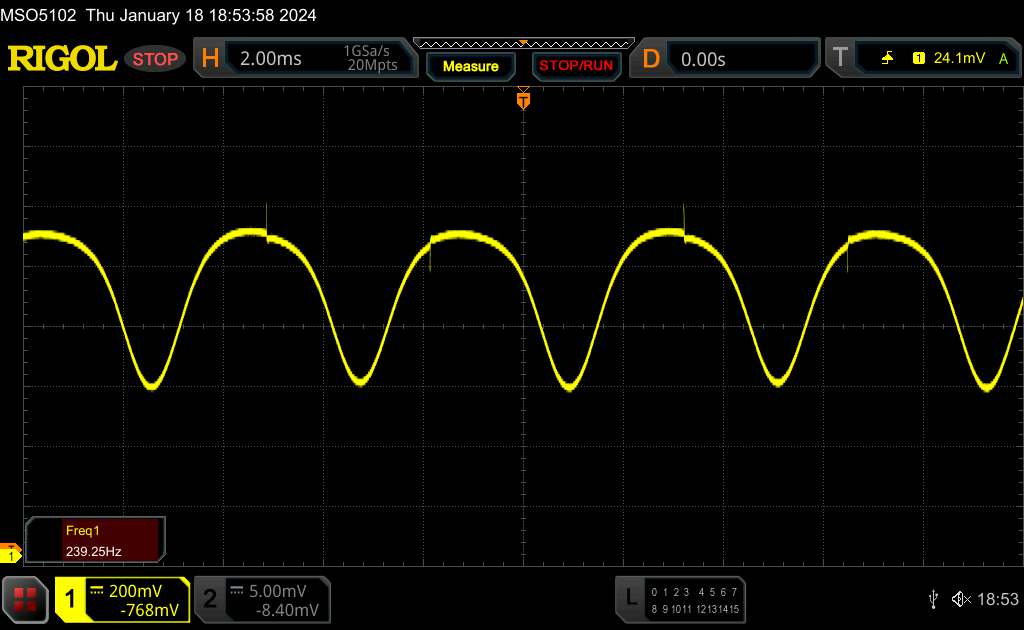1024x630 pixels.
Task: Click the rising edge trigger icon
Action: click(x=887, y=58)
